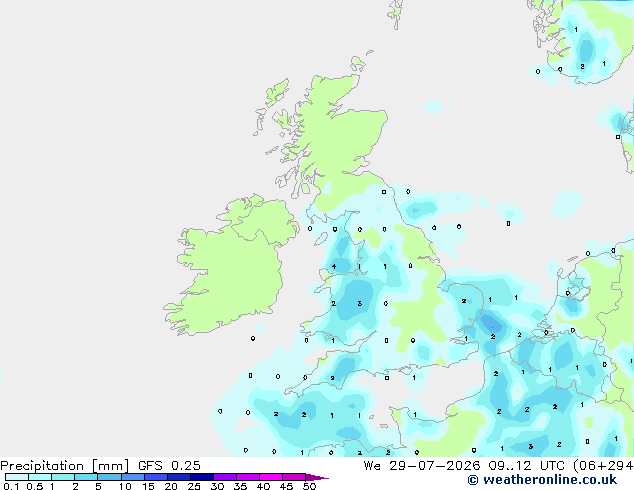Click the '30' legend scale label
Image resolution: width=634 pixels, height=490 pixels.
[x=217, y=486]
